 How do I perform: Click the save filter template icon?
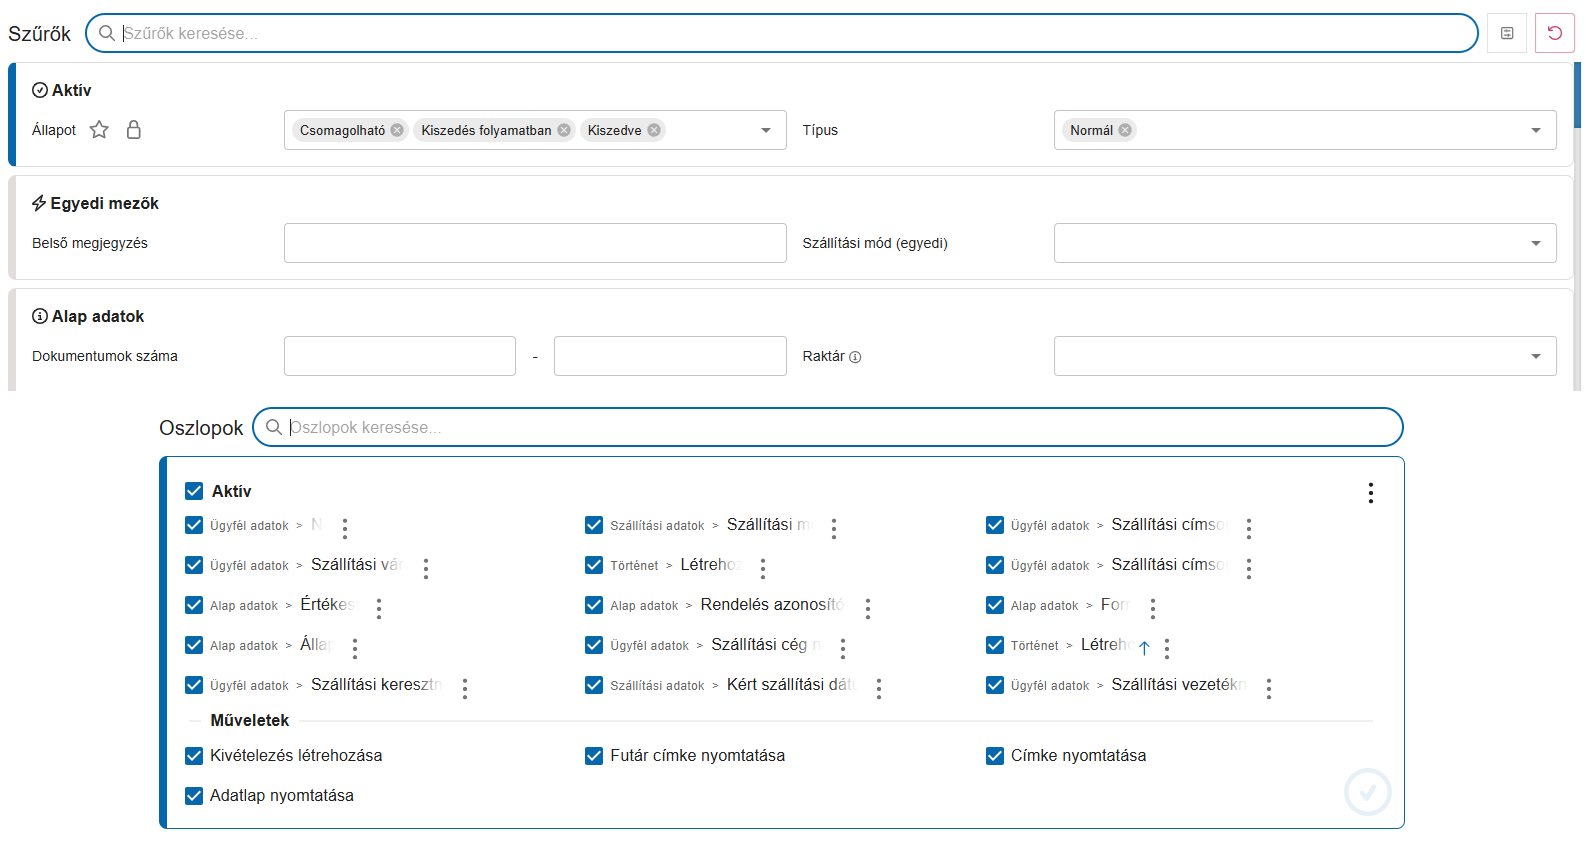1506,33
